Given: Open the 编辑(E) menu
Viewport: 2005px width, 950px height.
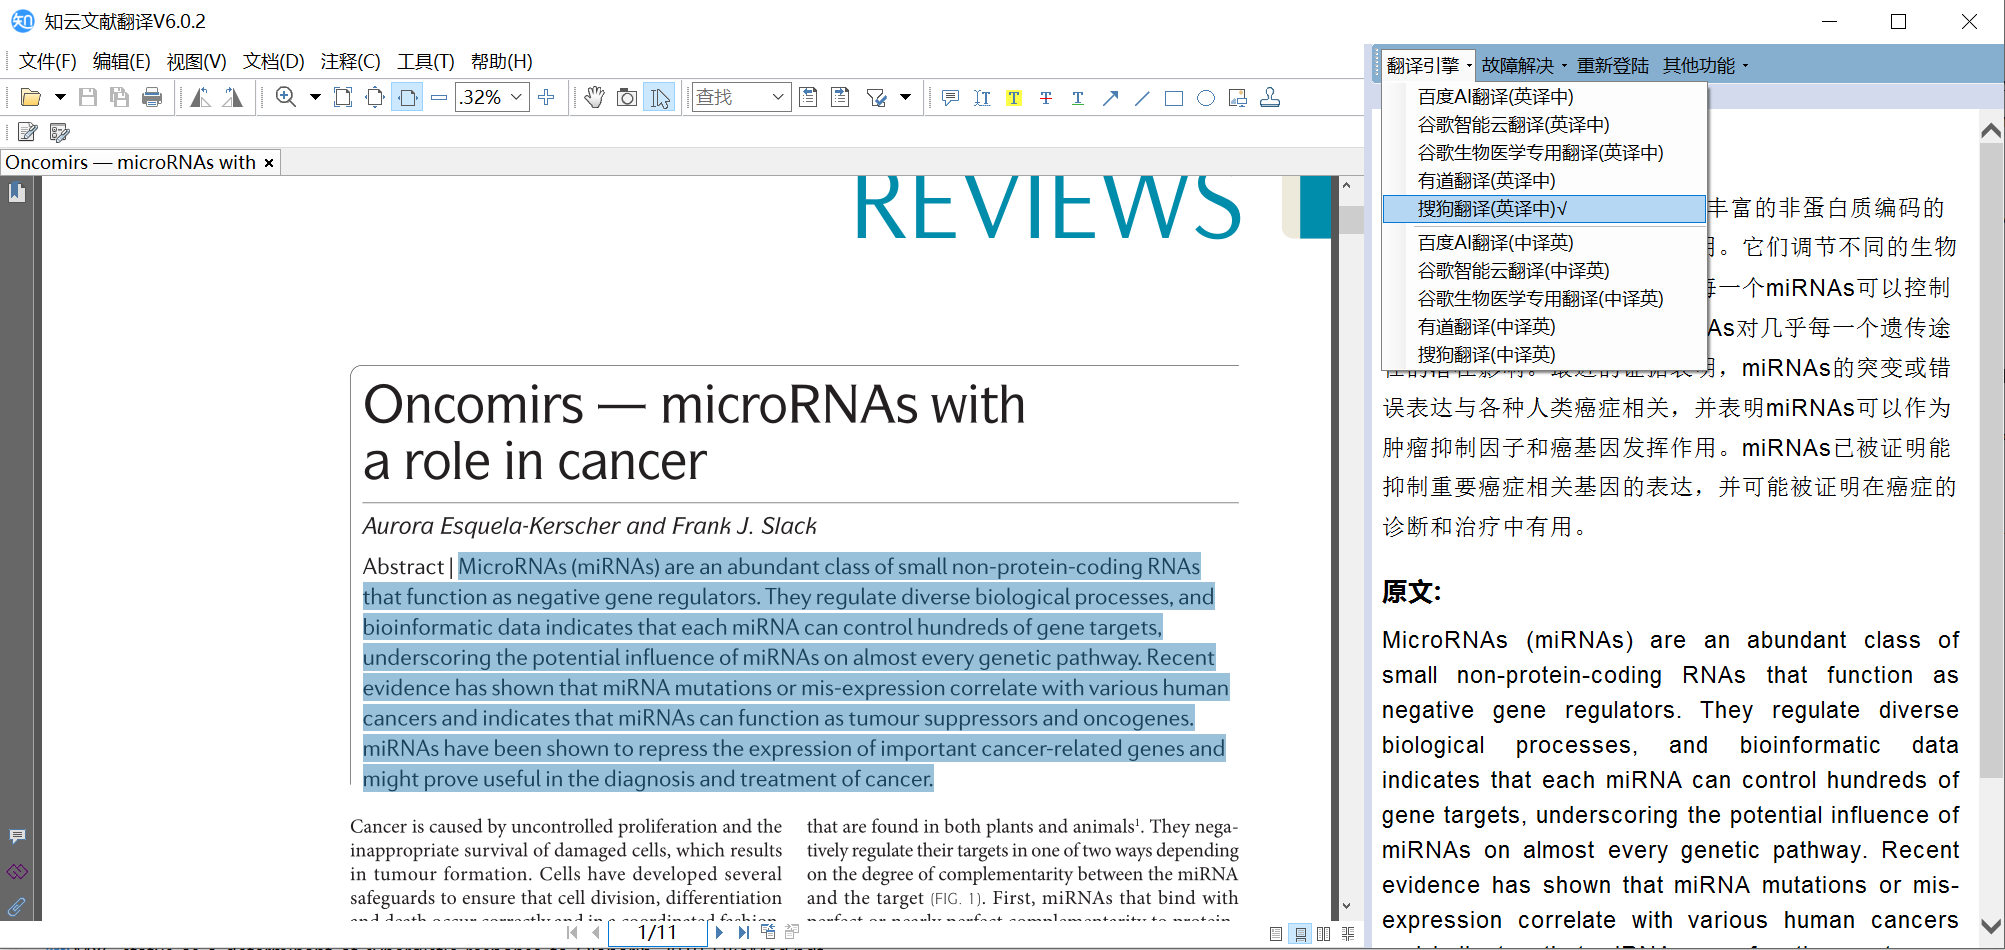Looking at the screenshot, I should tap(122, 61).
